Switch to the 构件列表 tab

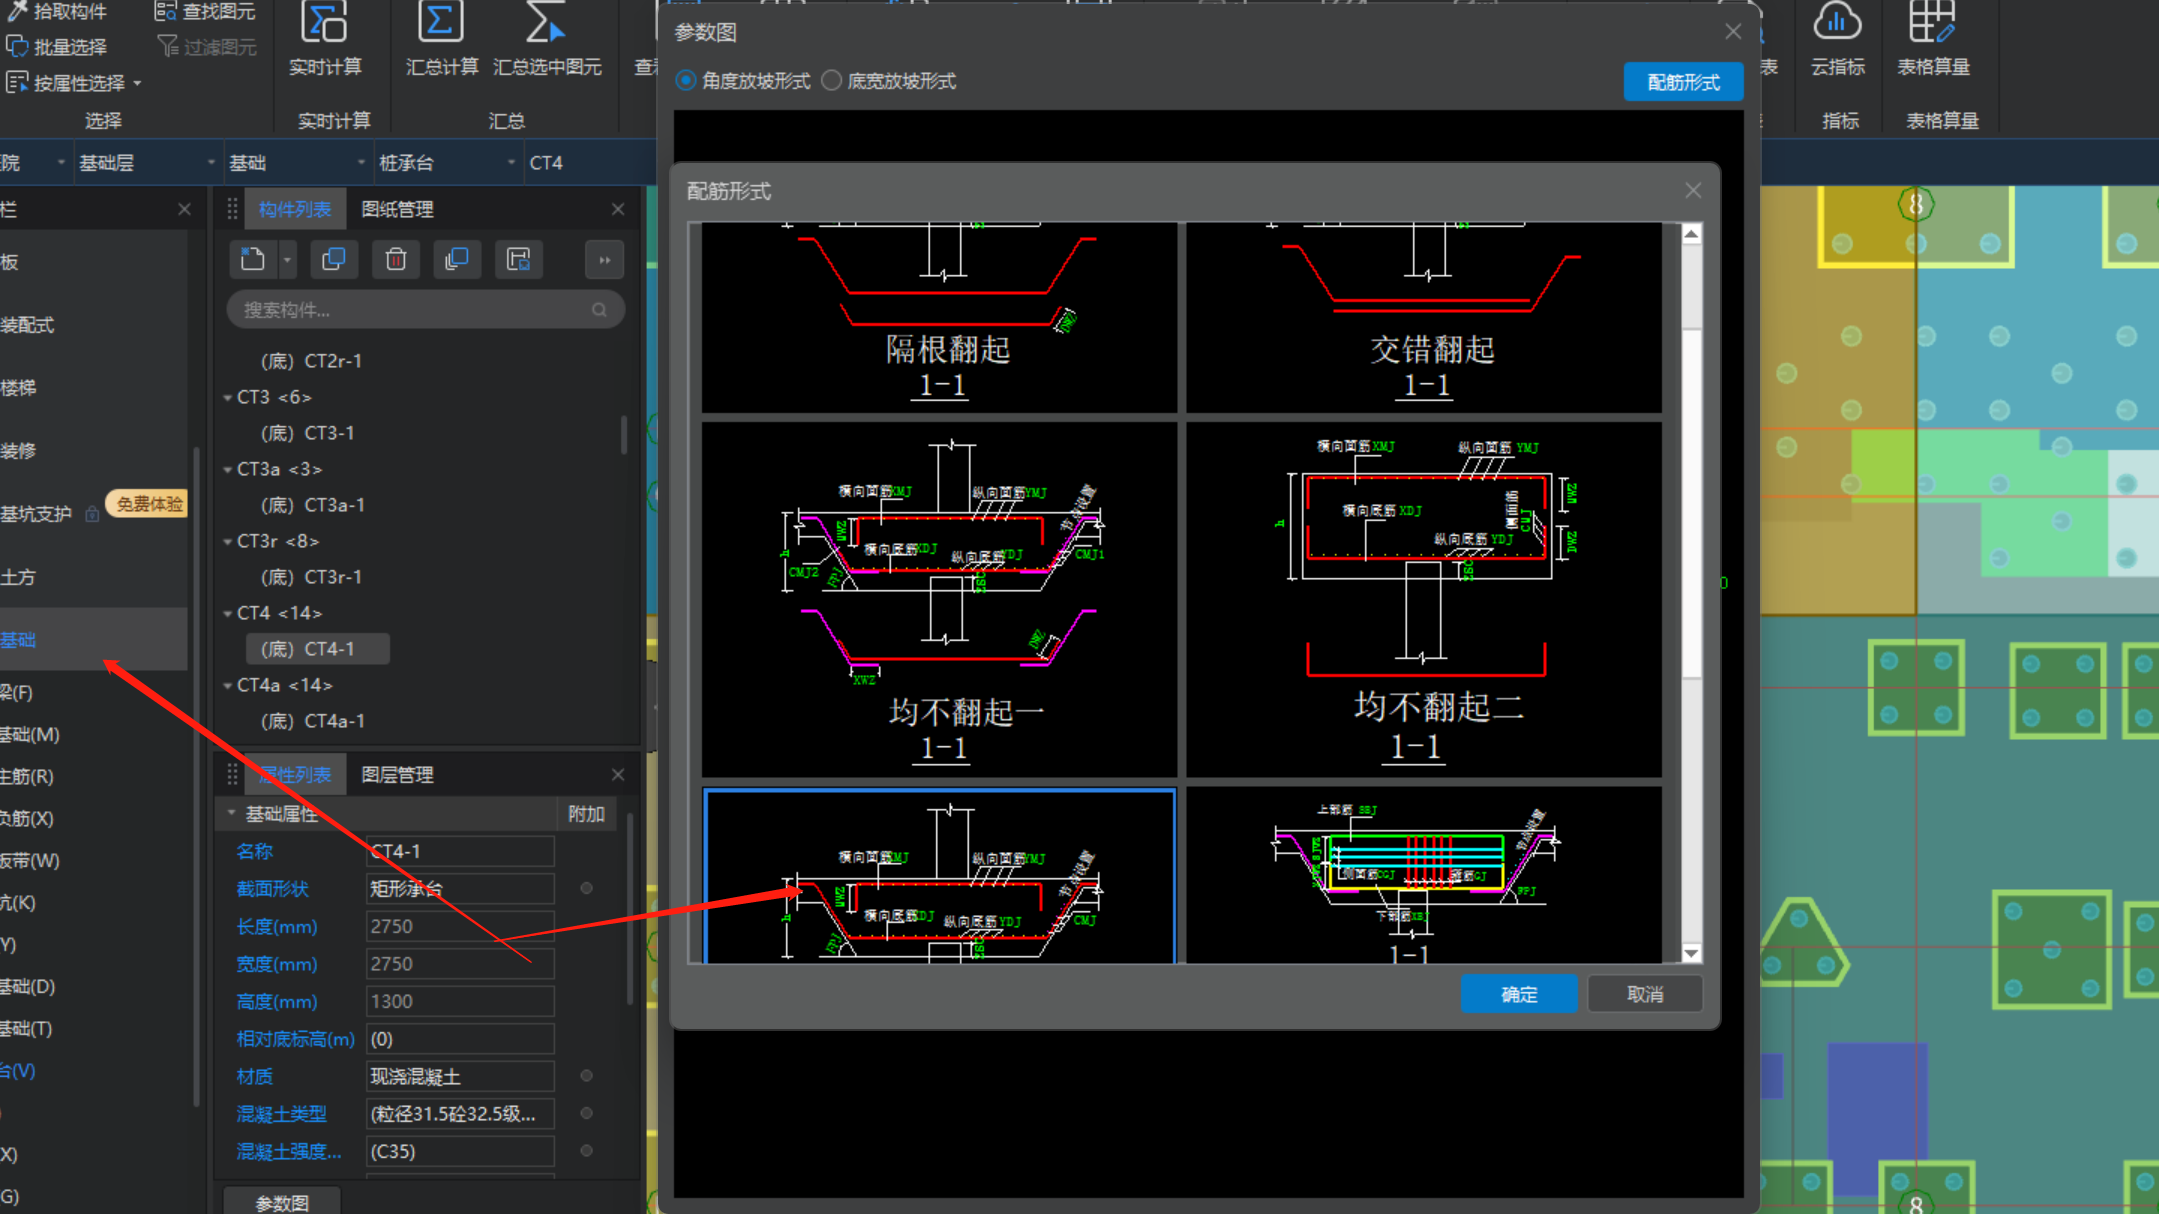click(295, 209)
